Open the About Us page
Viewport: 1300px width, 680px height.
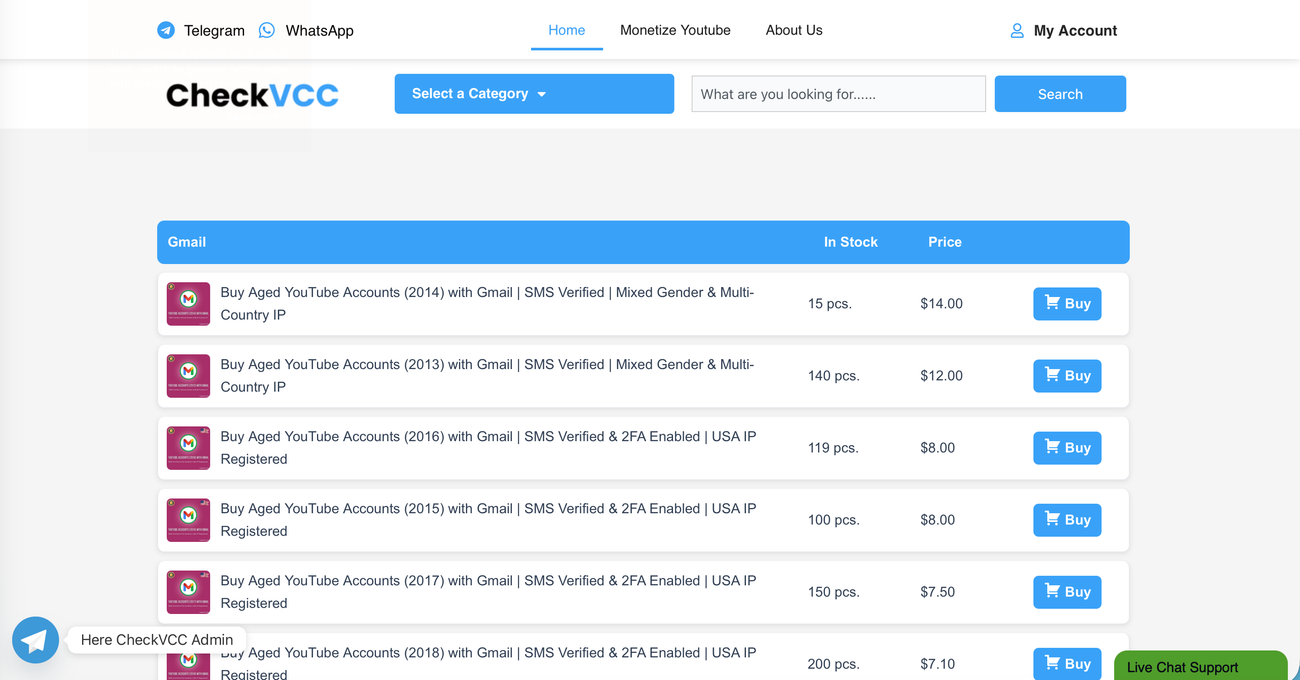pos(794,30)
